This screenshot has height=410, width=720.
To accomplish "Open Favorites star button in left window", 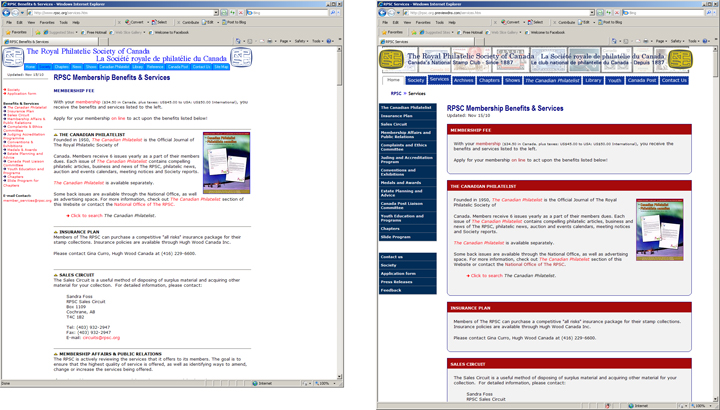I will click(x=16, y=32).
